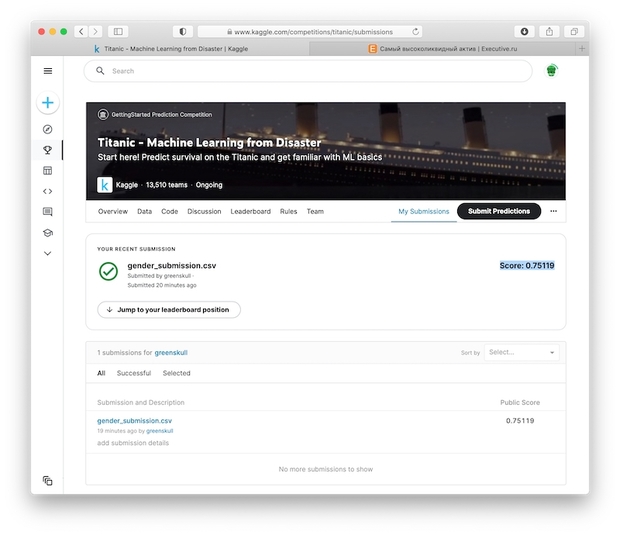Viewport: 620px width, 535px height.
Task: Click the Safari share icon
Action: (549, 32)
